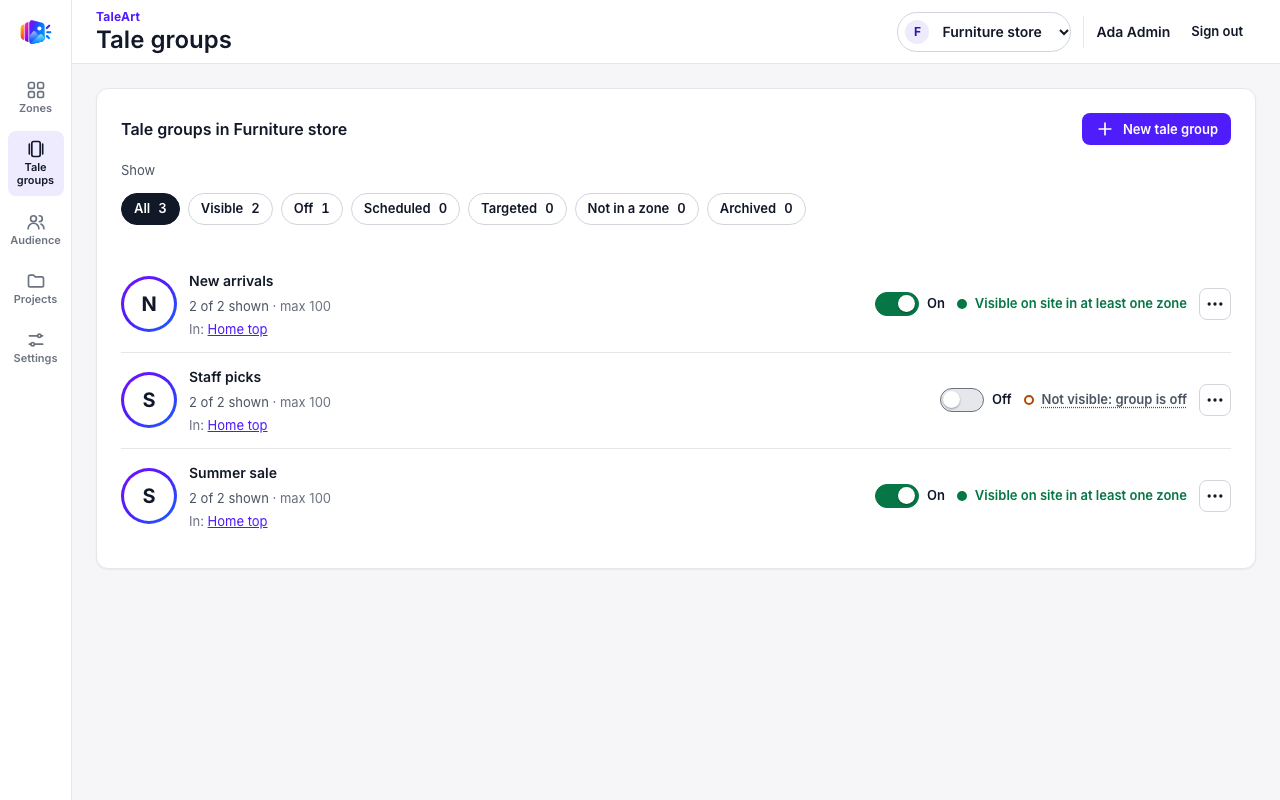Viewport: 1280px width, 800px height.
Task: Open the Furniture store selector dropdown
Action: (x=984, y=32)
